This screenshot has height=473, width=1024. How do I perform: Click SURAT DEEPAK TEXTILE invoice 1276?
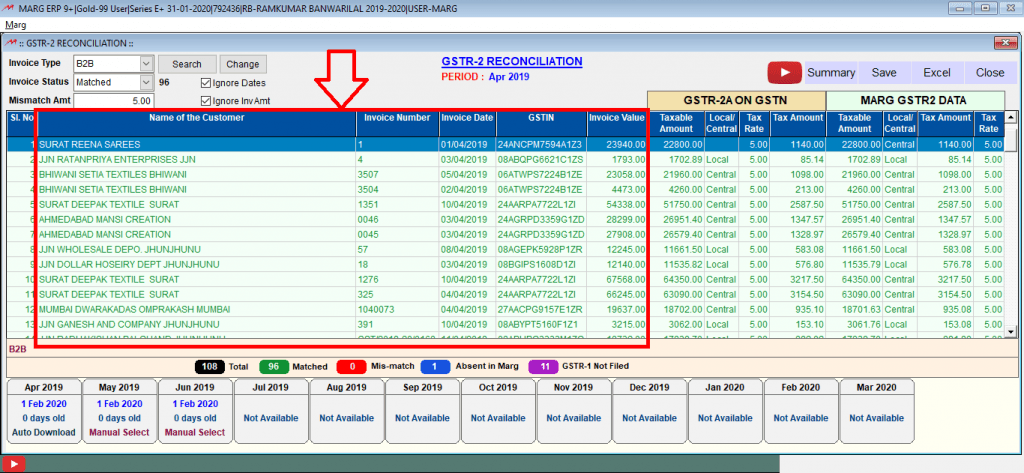coord(505,280)
